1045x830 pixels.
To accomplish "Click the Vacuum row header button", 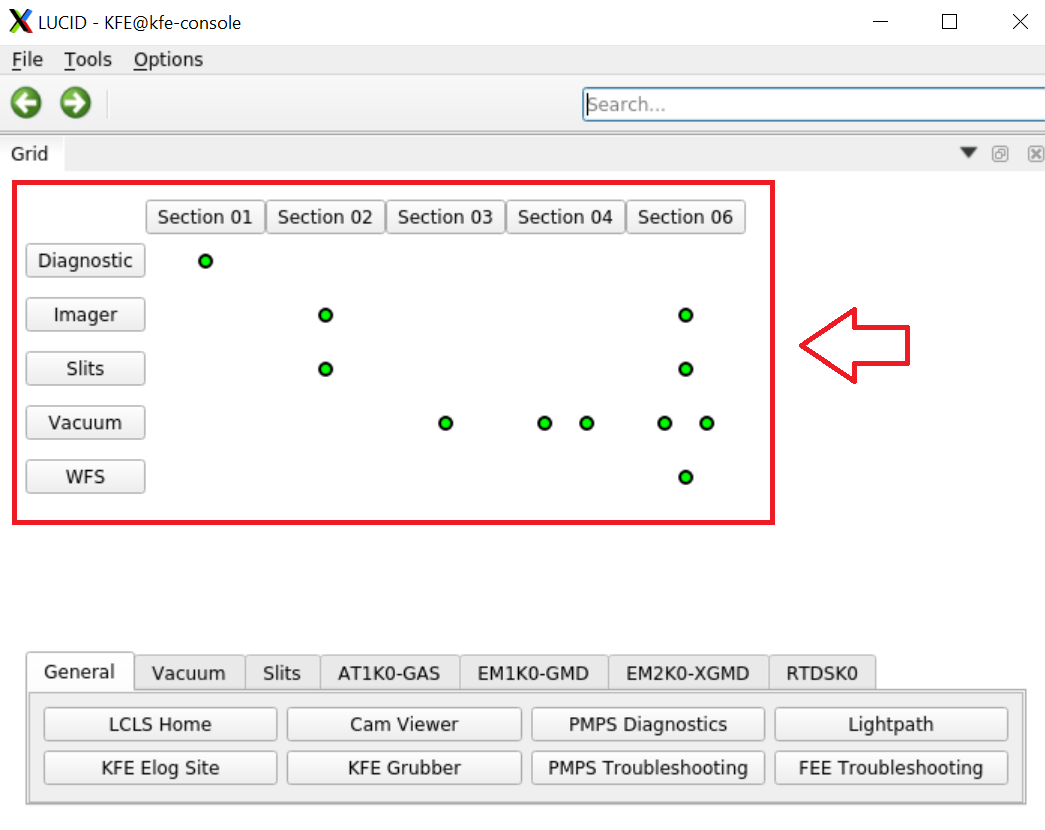I will point(85,423).
